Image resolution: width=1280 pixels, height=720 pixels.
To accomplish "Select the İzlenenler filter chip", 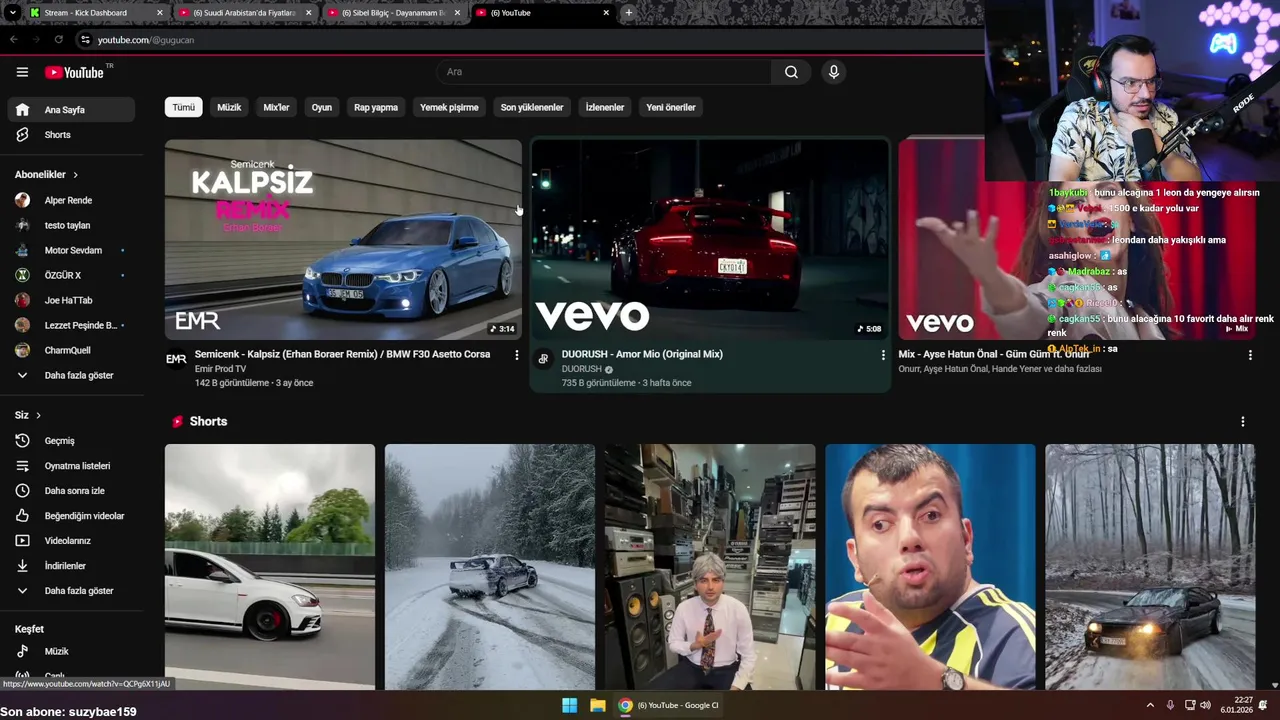I will pyautogui.click(x=605, y=107).
